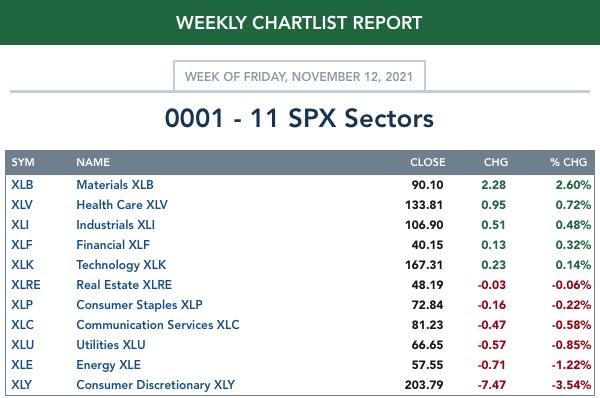Open the XLU symbol link
Image resolution: width=600 pixels, height=398 pixels.
point(23,344)
